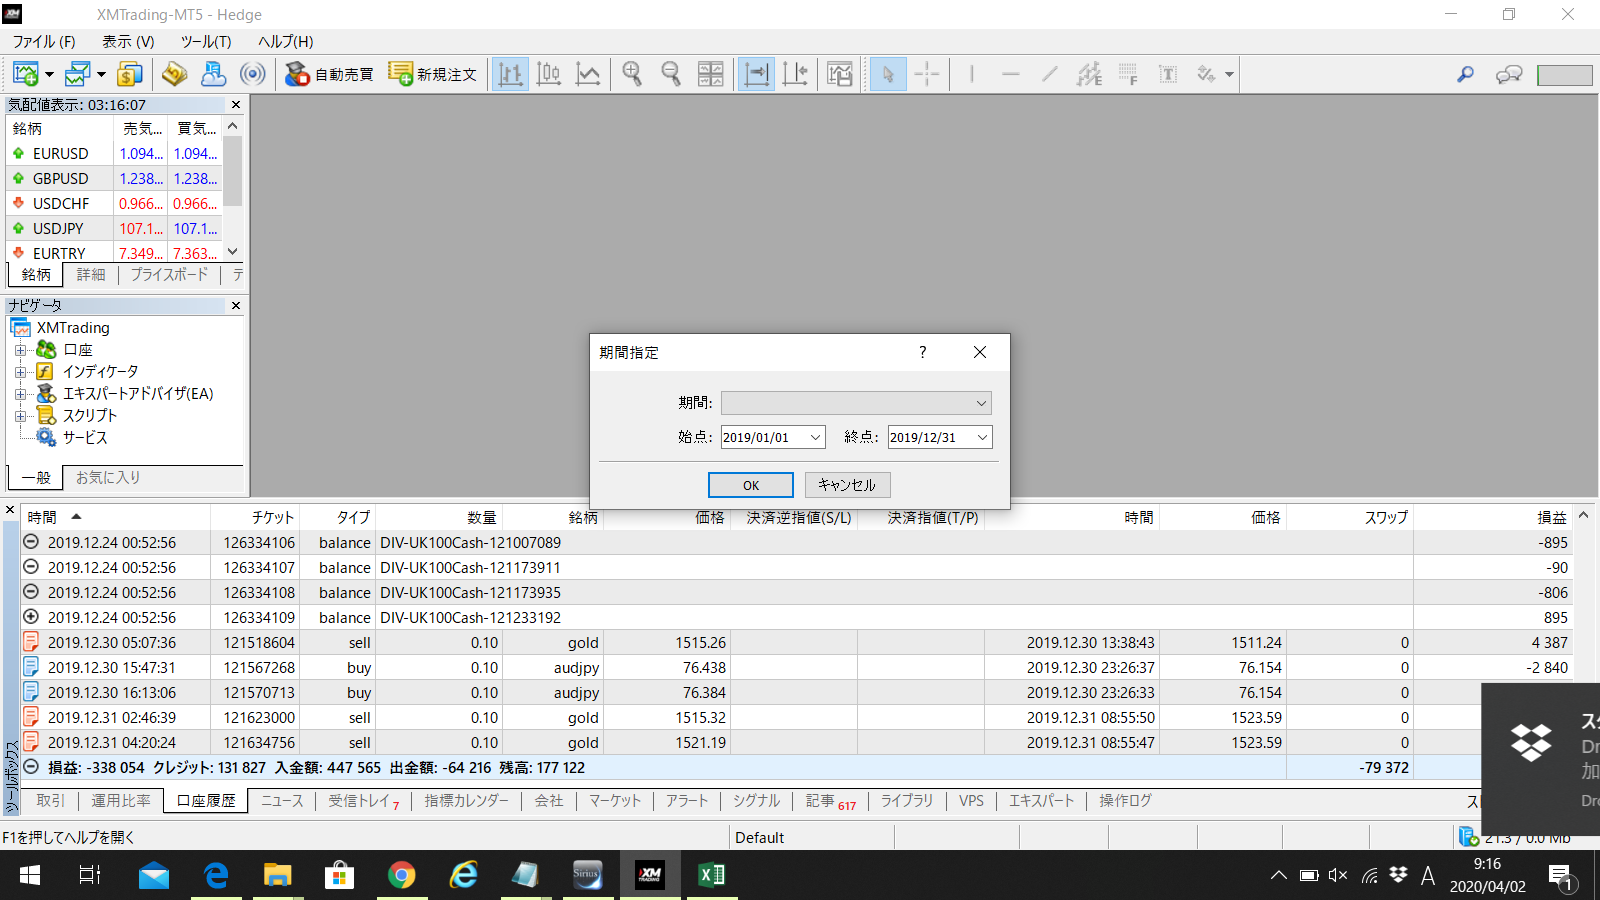This screenshot has height=900, width=1600.
Task: Toggle bar chart display mode
Action: [510, 74]
